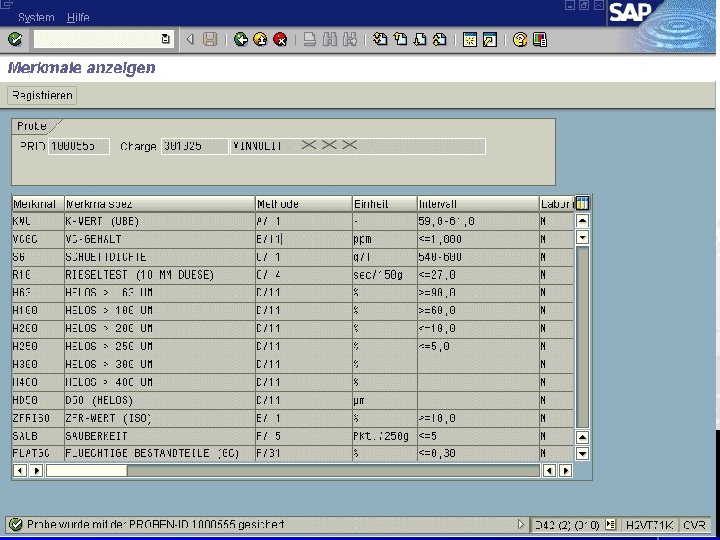Click the PRID field 1000555
The height and width of the screenshot is (540, 720).
click(x=79, y=146)
